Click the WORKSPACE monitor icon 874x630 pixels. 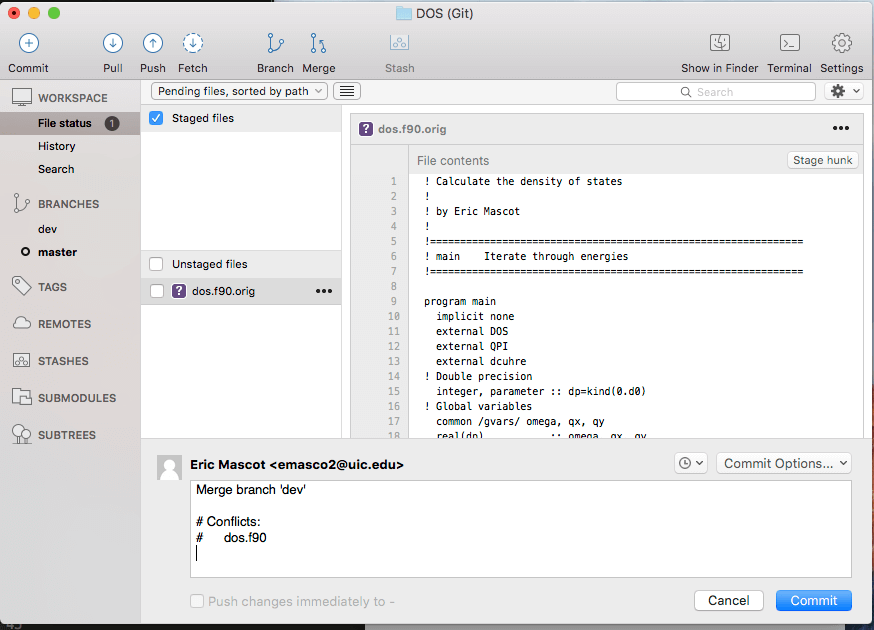pos(22,98)
